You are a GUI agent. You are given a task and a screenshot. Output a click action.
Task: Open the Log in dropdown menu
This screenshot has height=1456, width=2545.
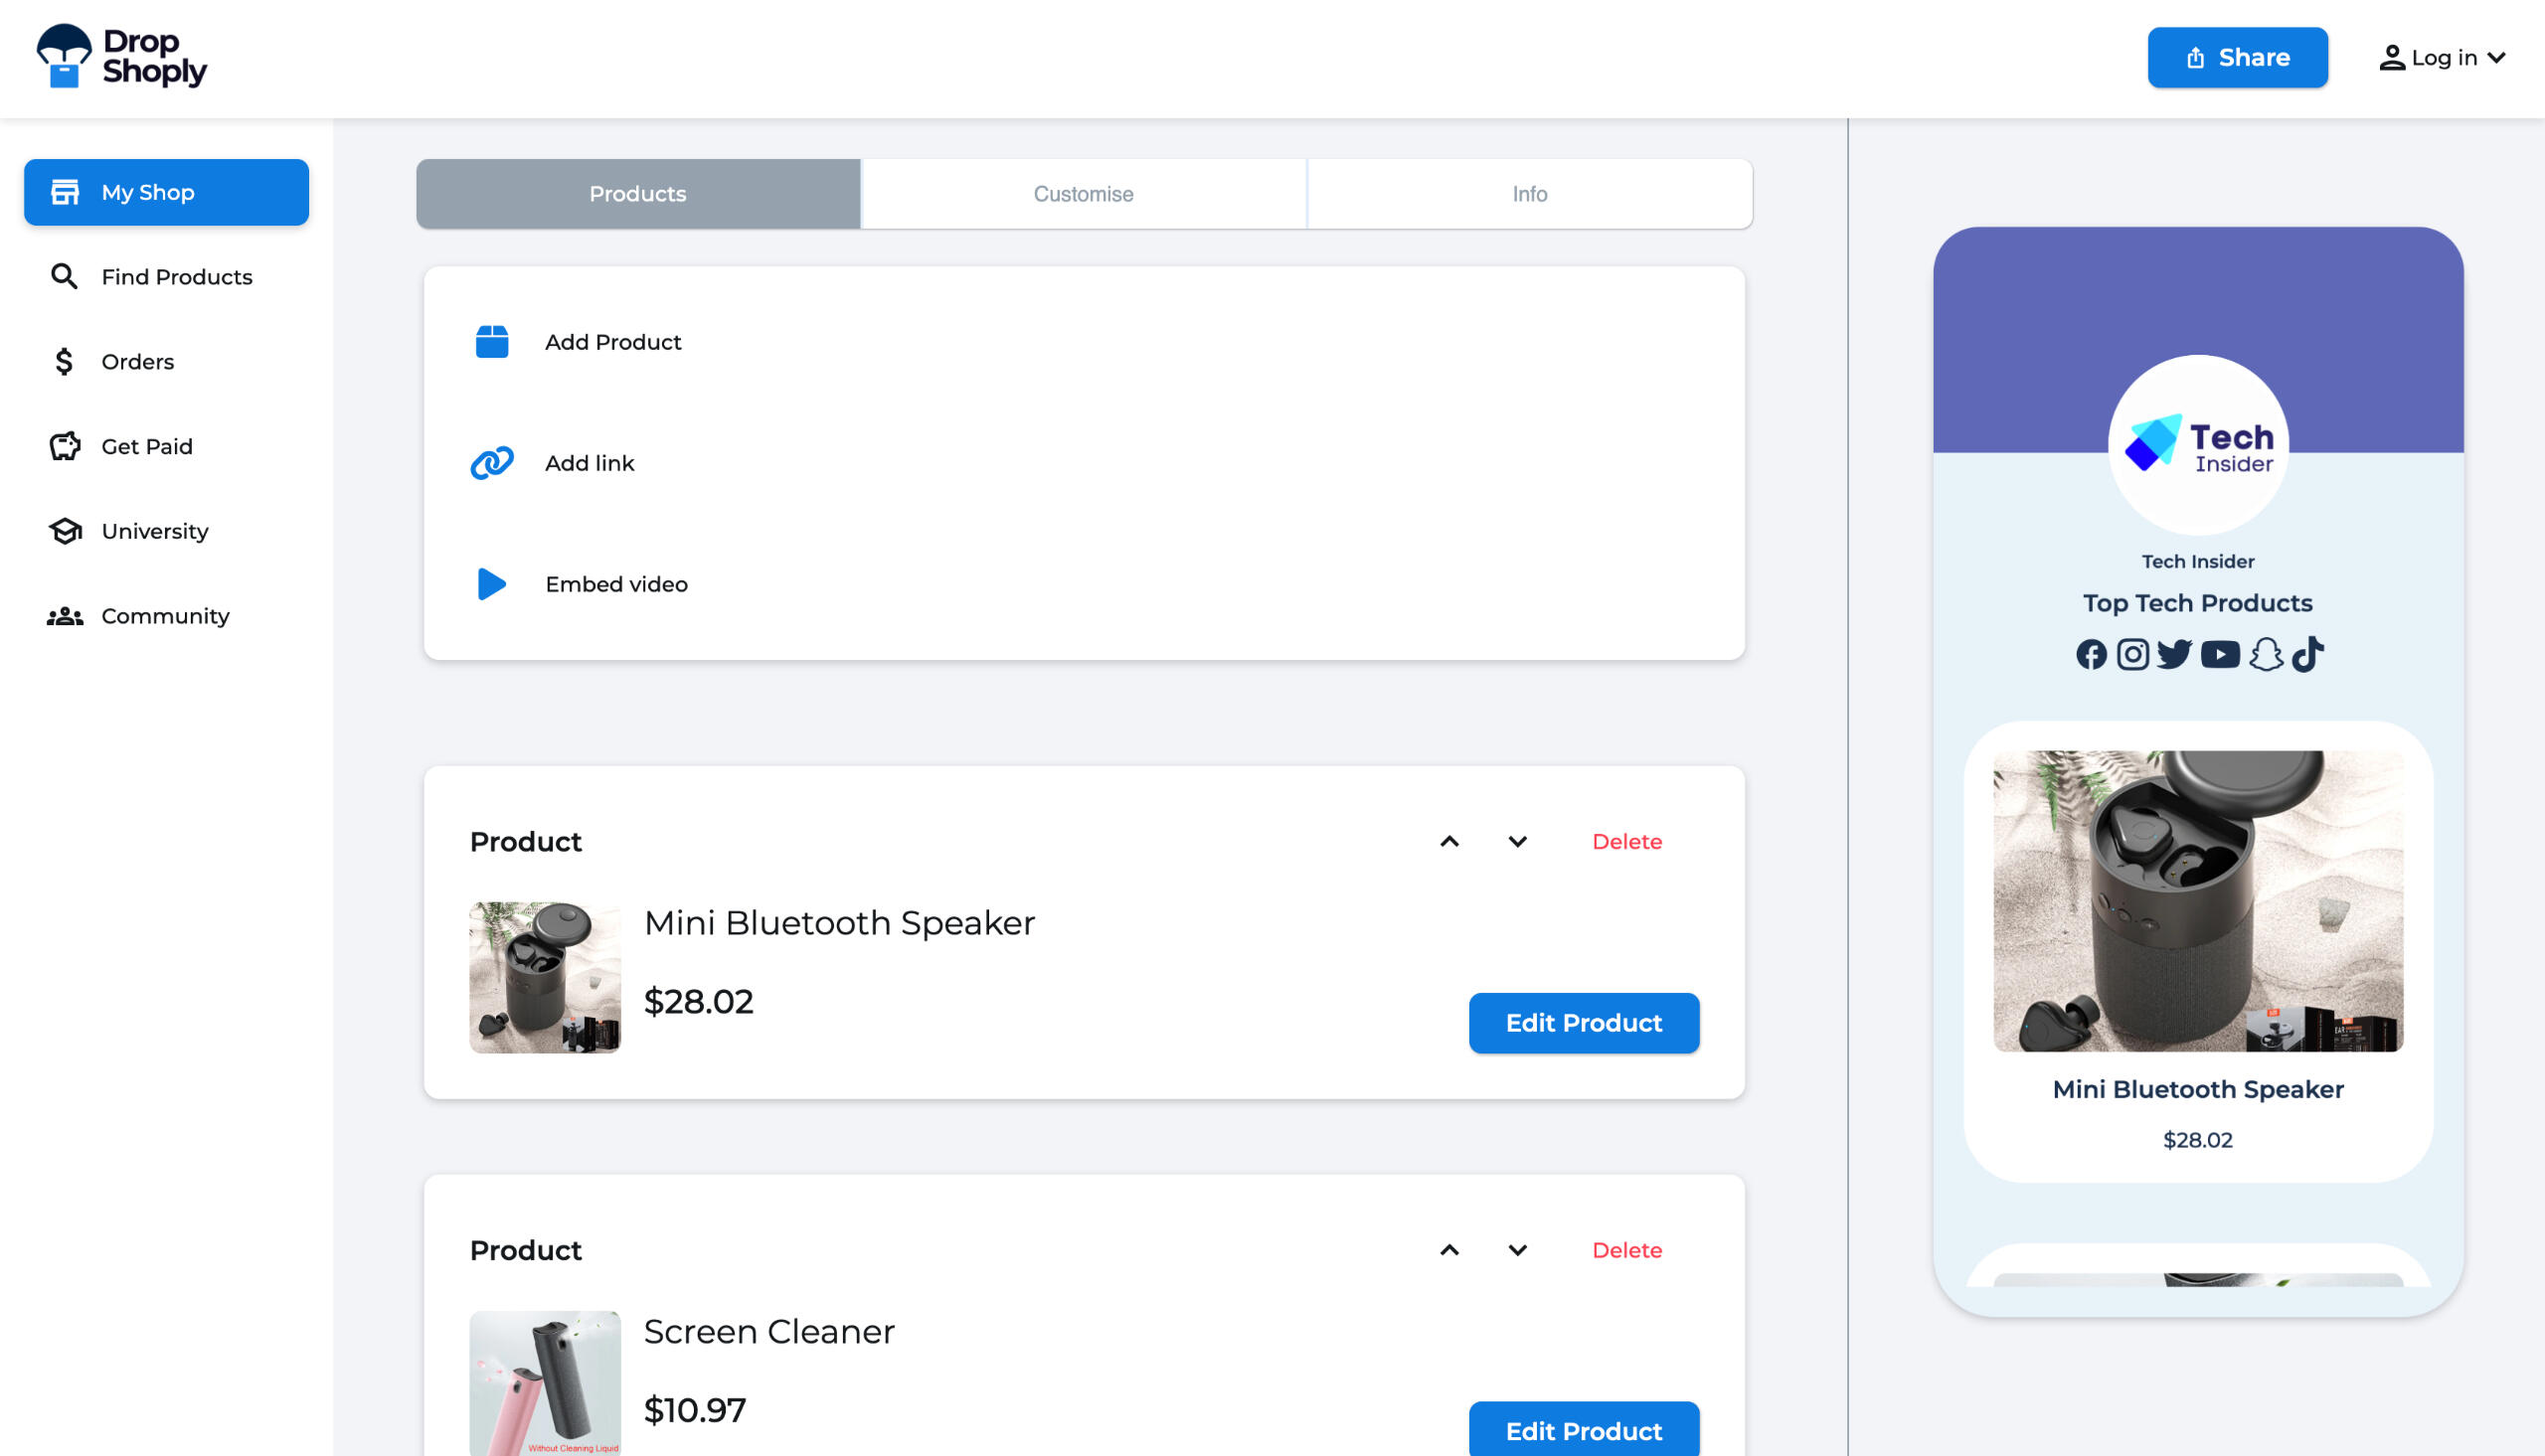click(2442, 58)
